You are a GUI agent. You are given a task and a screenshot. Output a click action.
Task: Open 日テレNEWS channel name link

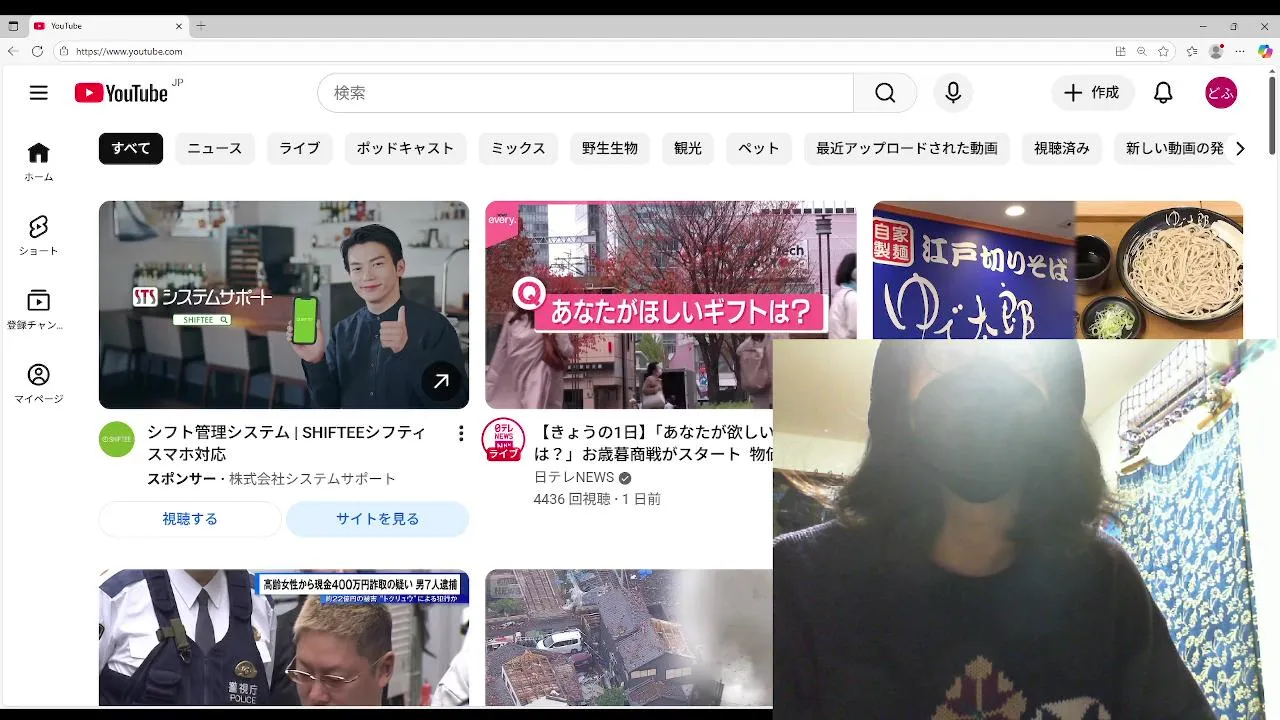[574, 478]
